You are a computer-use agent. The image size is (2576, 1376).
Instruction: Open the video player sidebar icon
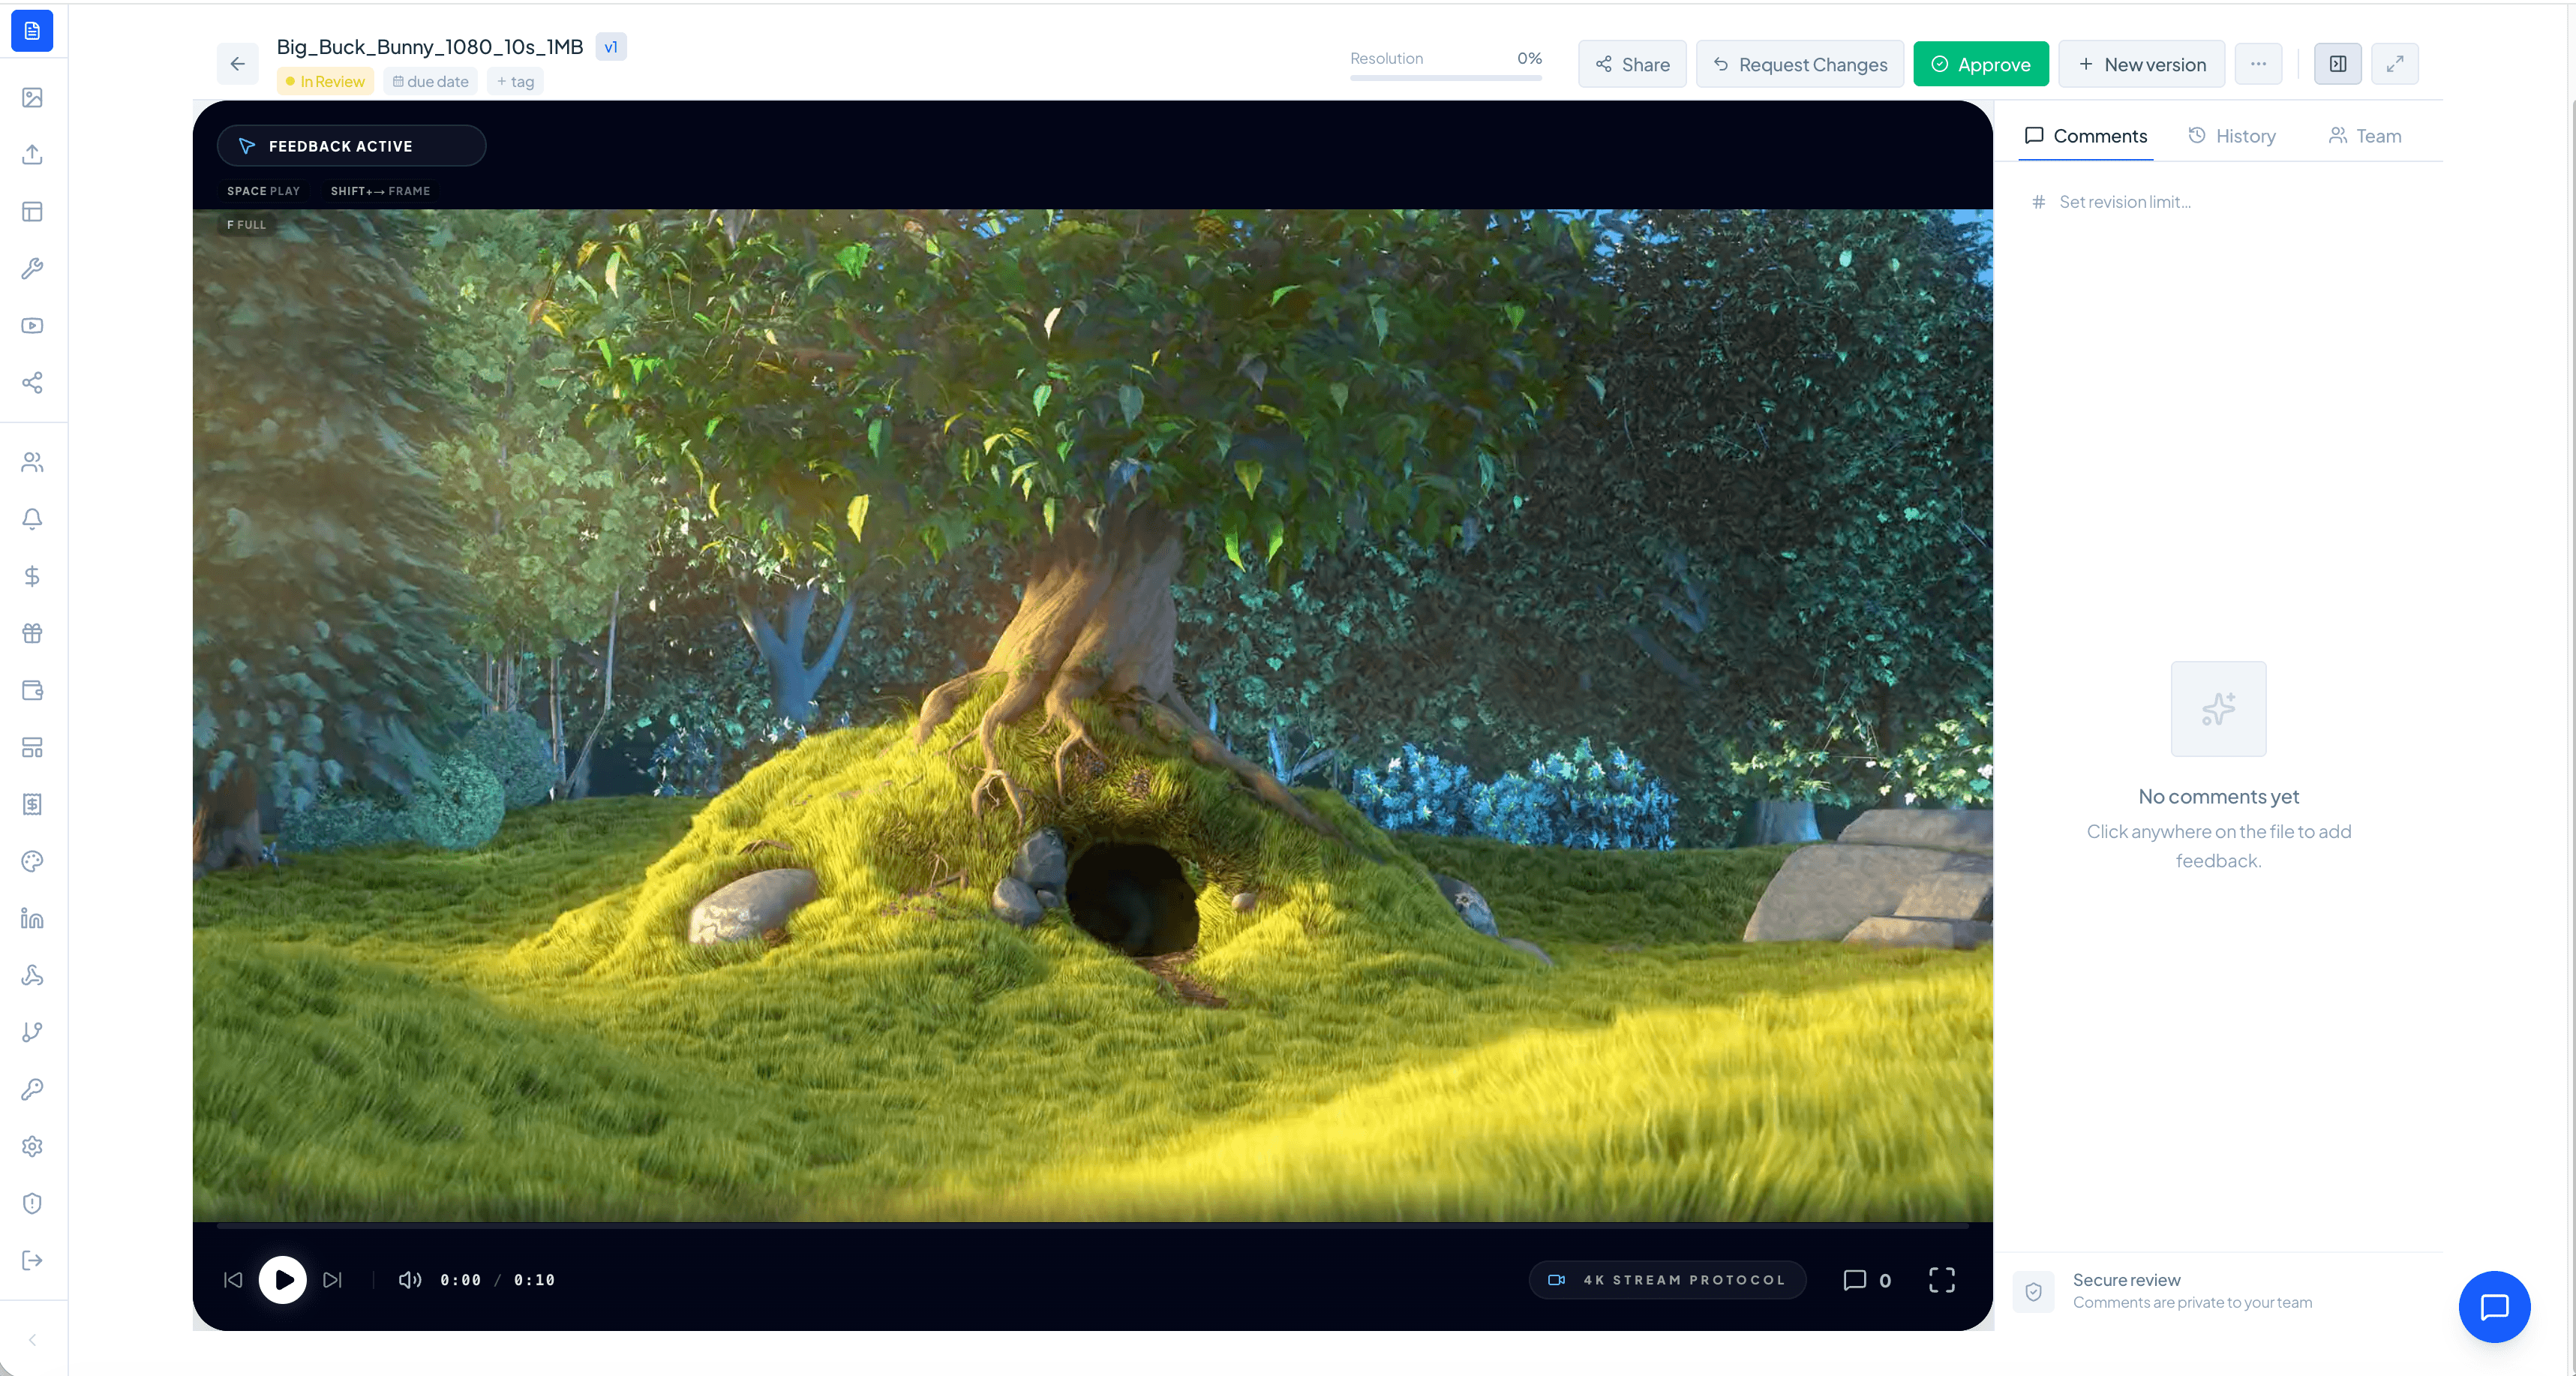pyautogui.click(x=32, y=326)
